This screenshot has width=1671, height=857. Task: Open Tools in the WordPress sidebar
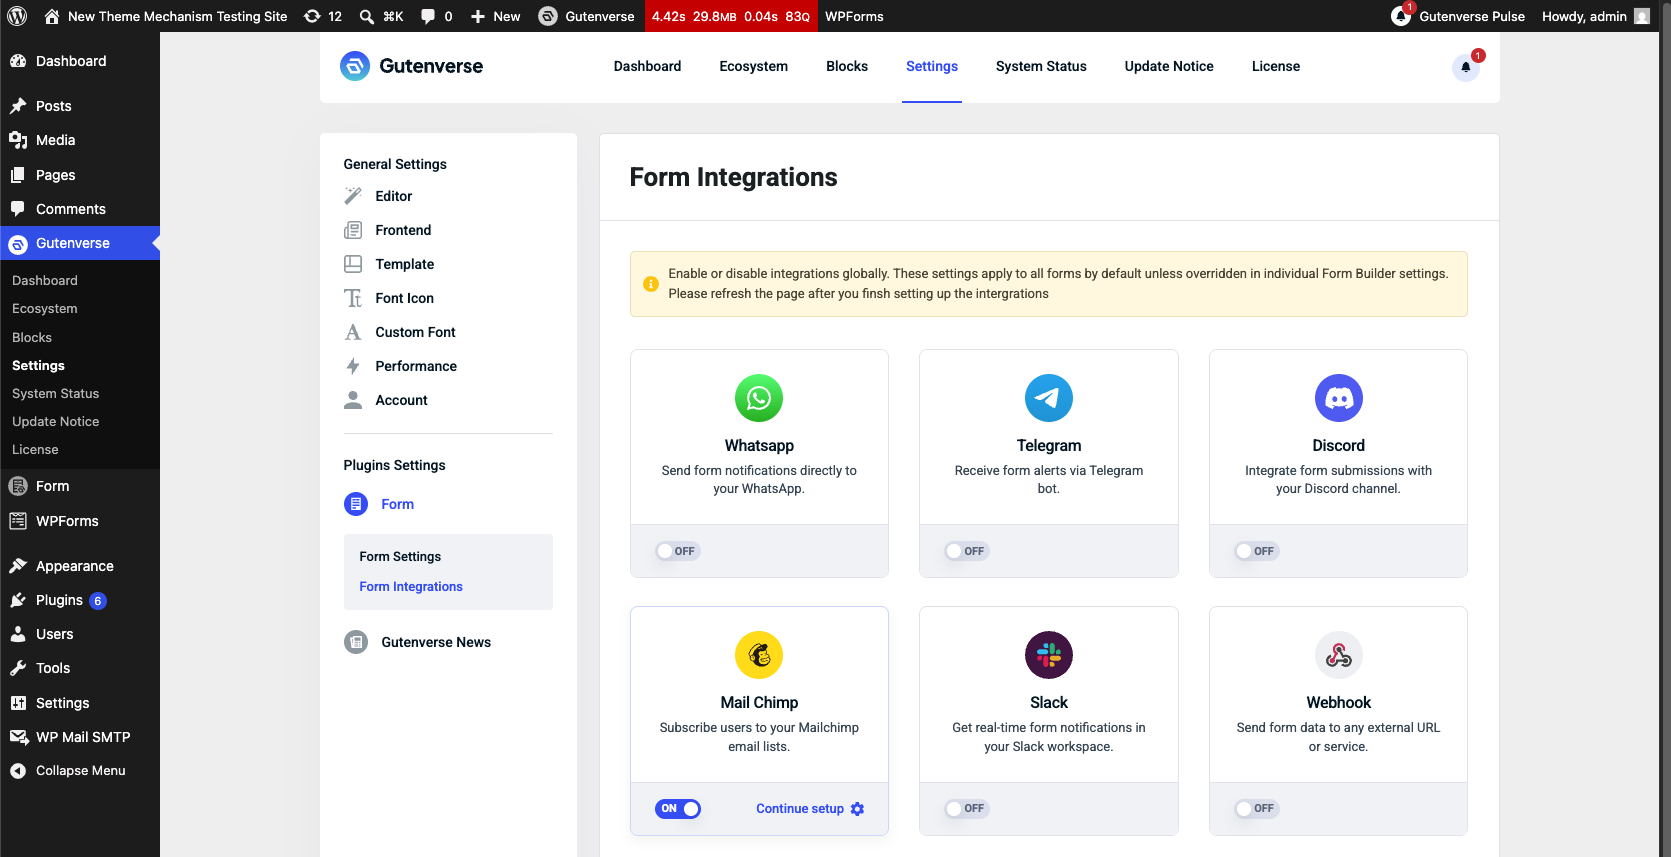pyautogui.click(x=80, y=668)
